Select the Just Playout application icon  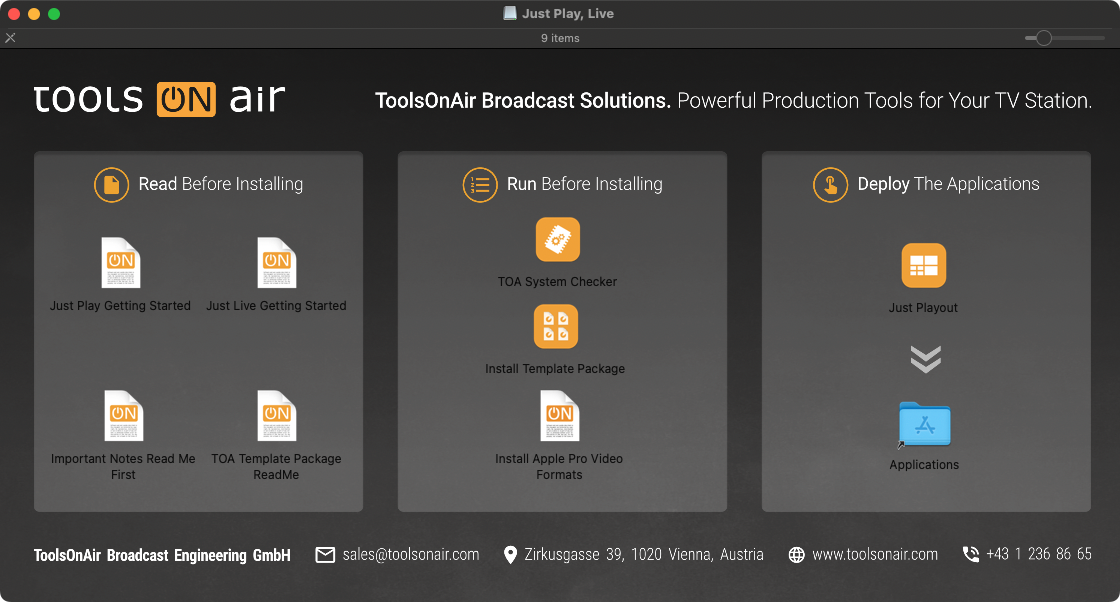[x=924, y=266]
